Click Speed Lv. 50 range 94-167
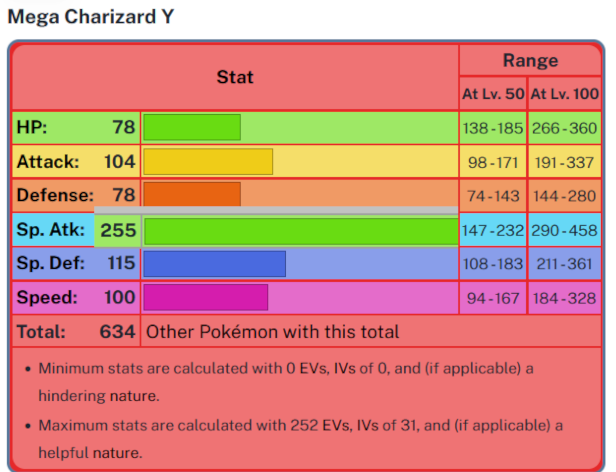Image resolution: width=616 pixels, height=472 pixels. 493,298
